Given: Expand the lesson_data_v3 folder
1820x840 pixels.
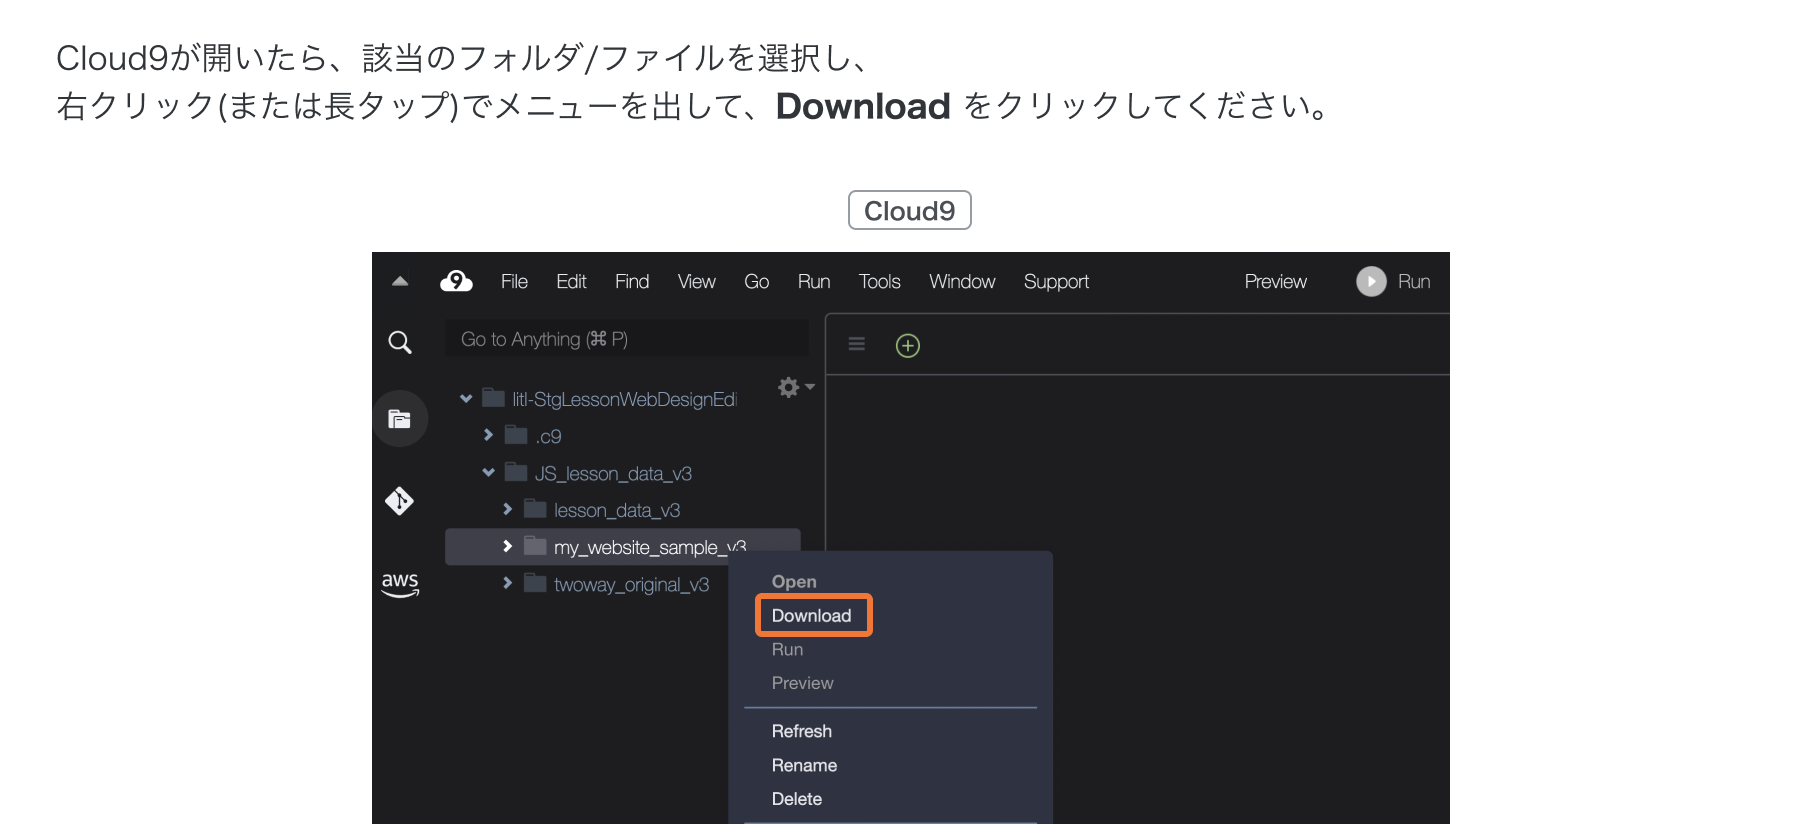Looking at the screenshot, I should [507, 510].
